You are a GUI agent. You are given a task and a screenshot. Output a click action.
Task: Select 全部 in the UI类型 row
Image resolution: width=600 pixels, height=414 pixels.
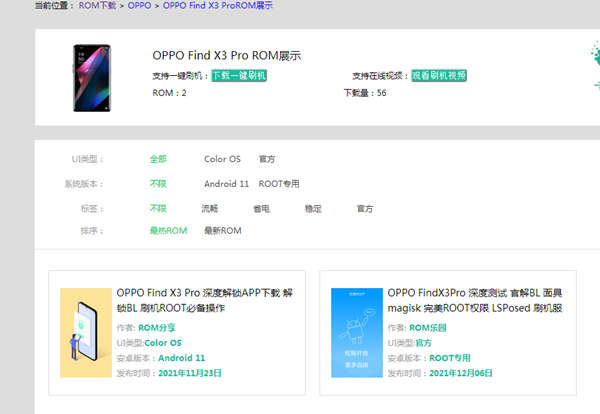pos(158,159)
